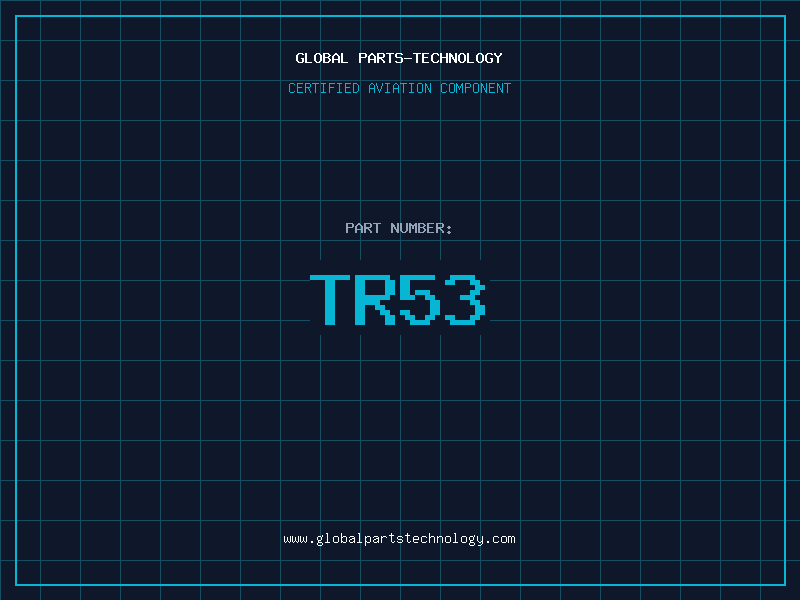Select the TR53 part number
The height and width of the screenshot is (600, 800).
397,299
